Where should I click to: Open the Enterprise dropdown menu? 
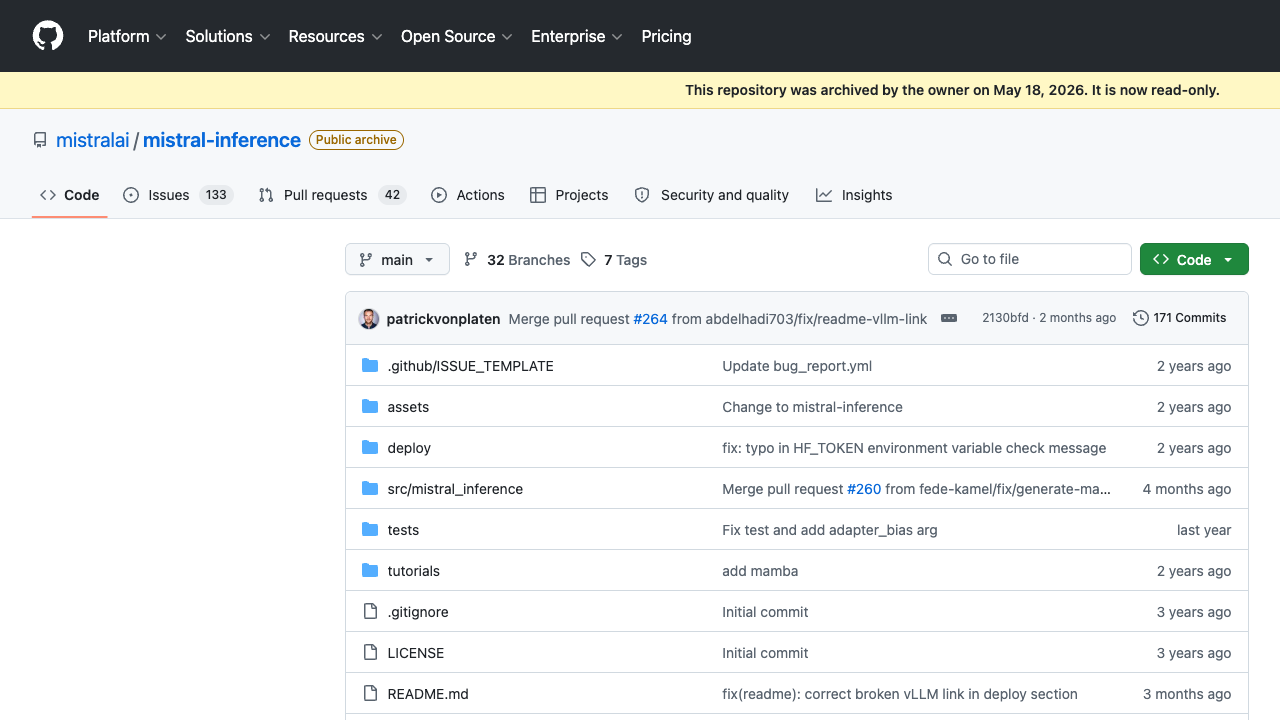coord(577,36)
